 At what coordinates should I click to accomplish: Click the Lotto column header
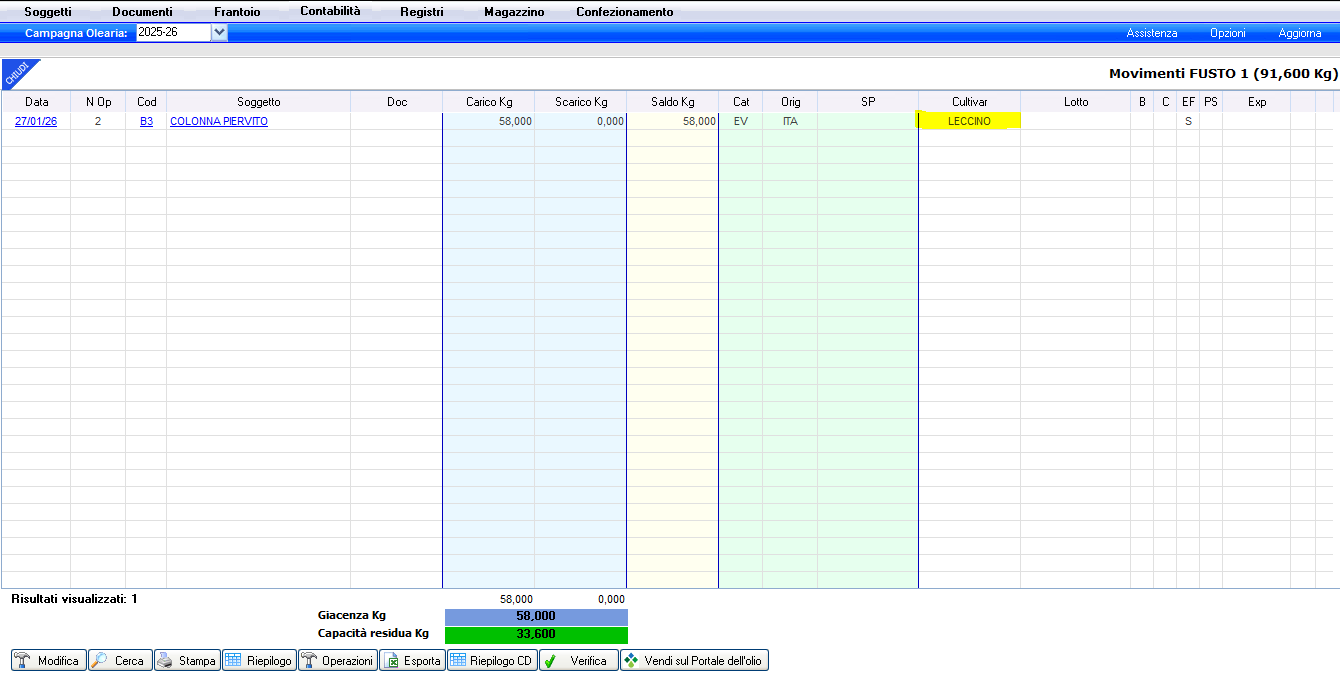[x=1076, y=102]
